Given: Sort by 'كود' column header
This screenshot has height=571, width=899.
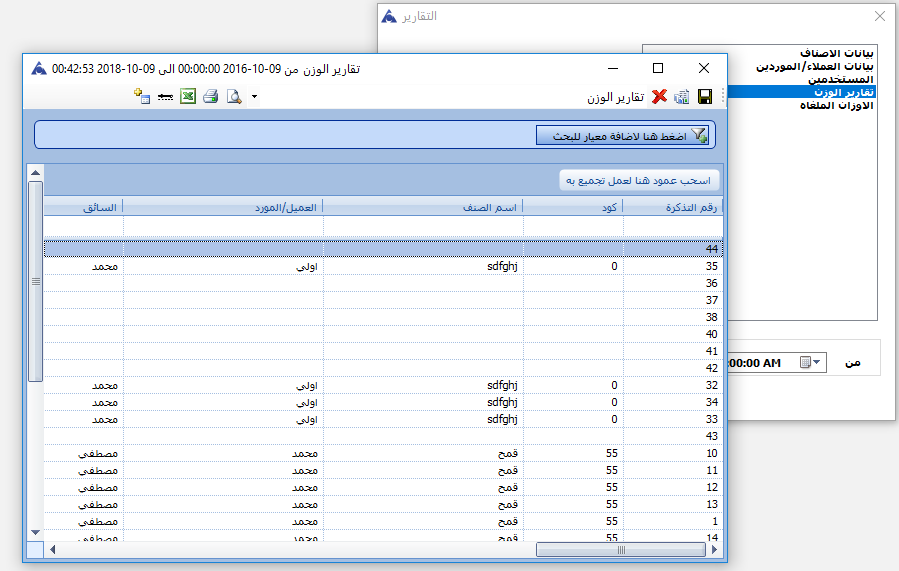Looking at the screenshot, I should click(573, 207).
